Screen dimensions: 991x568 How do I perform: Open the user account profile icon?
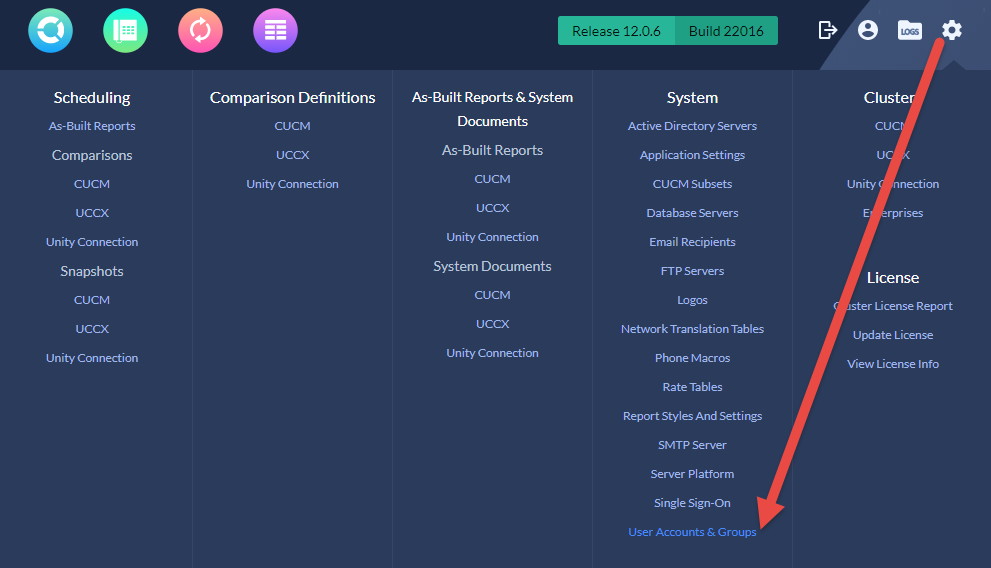point(868,30)
